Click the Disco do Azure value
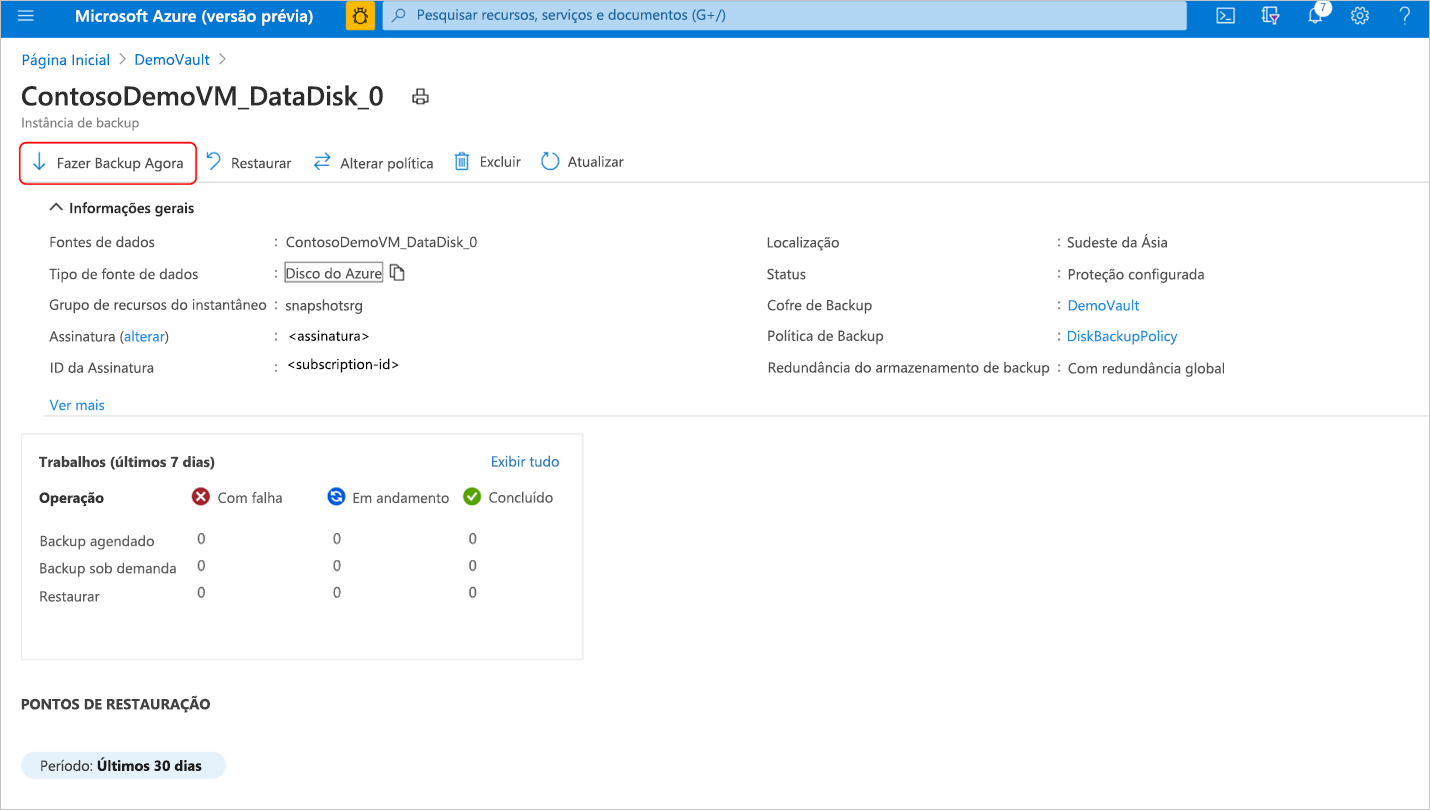The image size is (1430, 810). (334, 273)
